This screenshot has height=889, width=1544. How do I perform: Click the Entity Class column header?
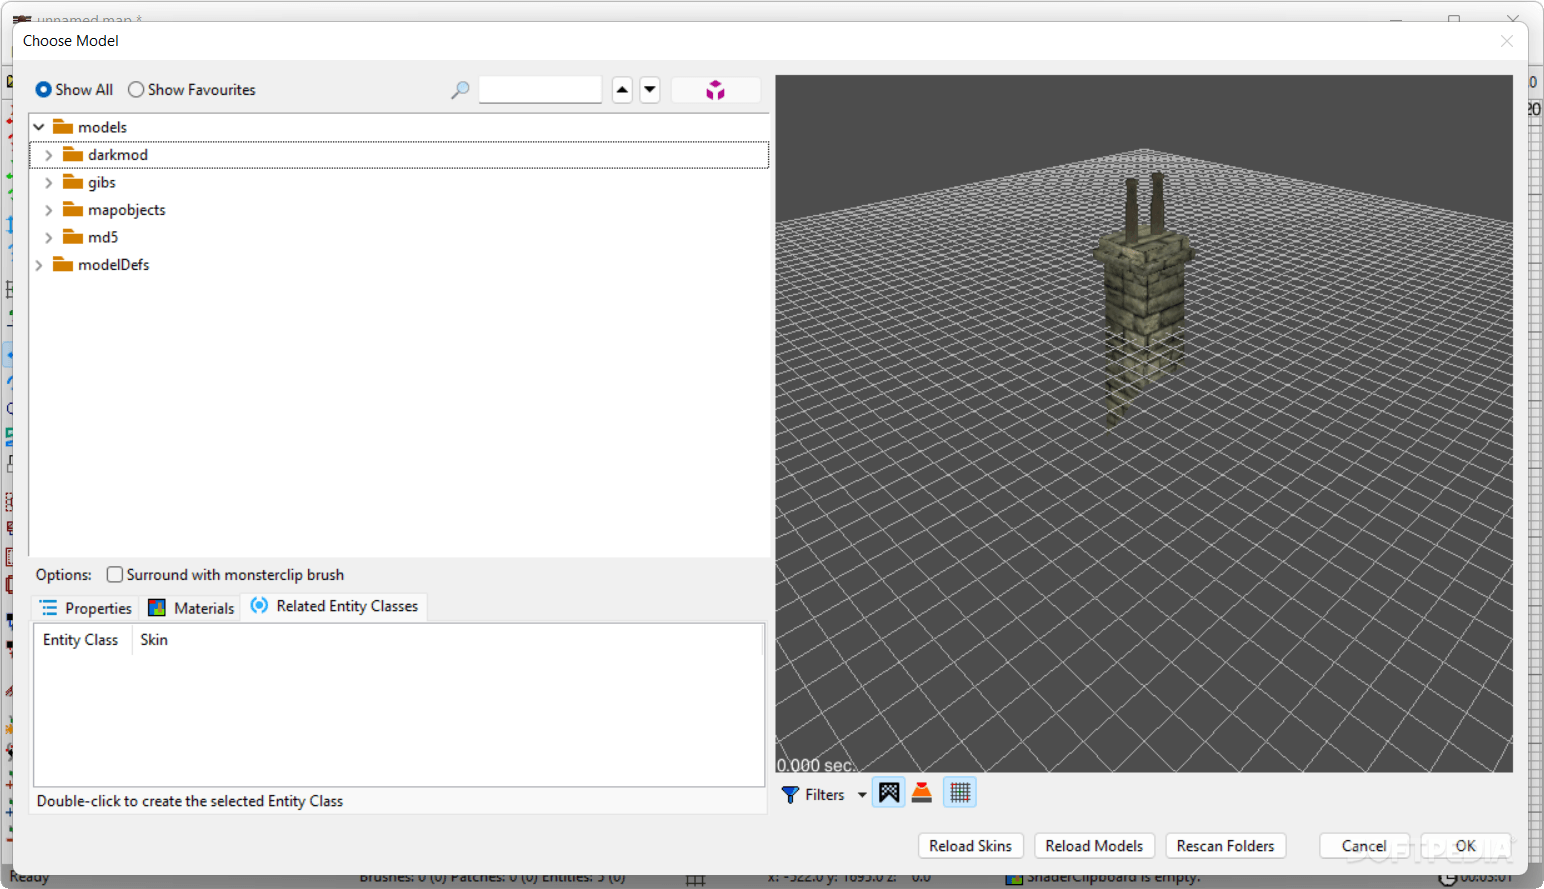81,640
